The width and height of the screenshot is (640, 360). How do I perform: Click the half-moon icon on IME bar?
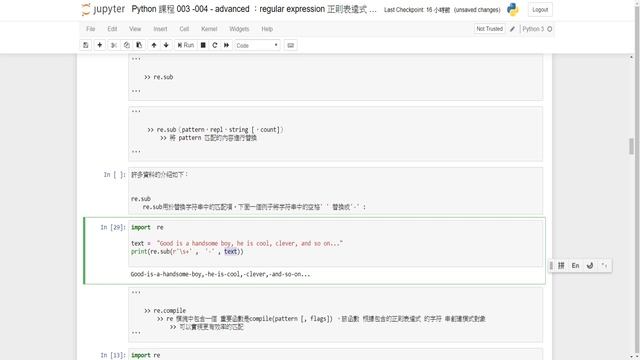click(x=590, y=266)
